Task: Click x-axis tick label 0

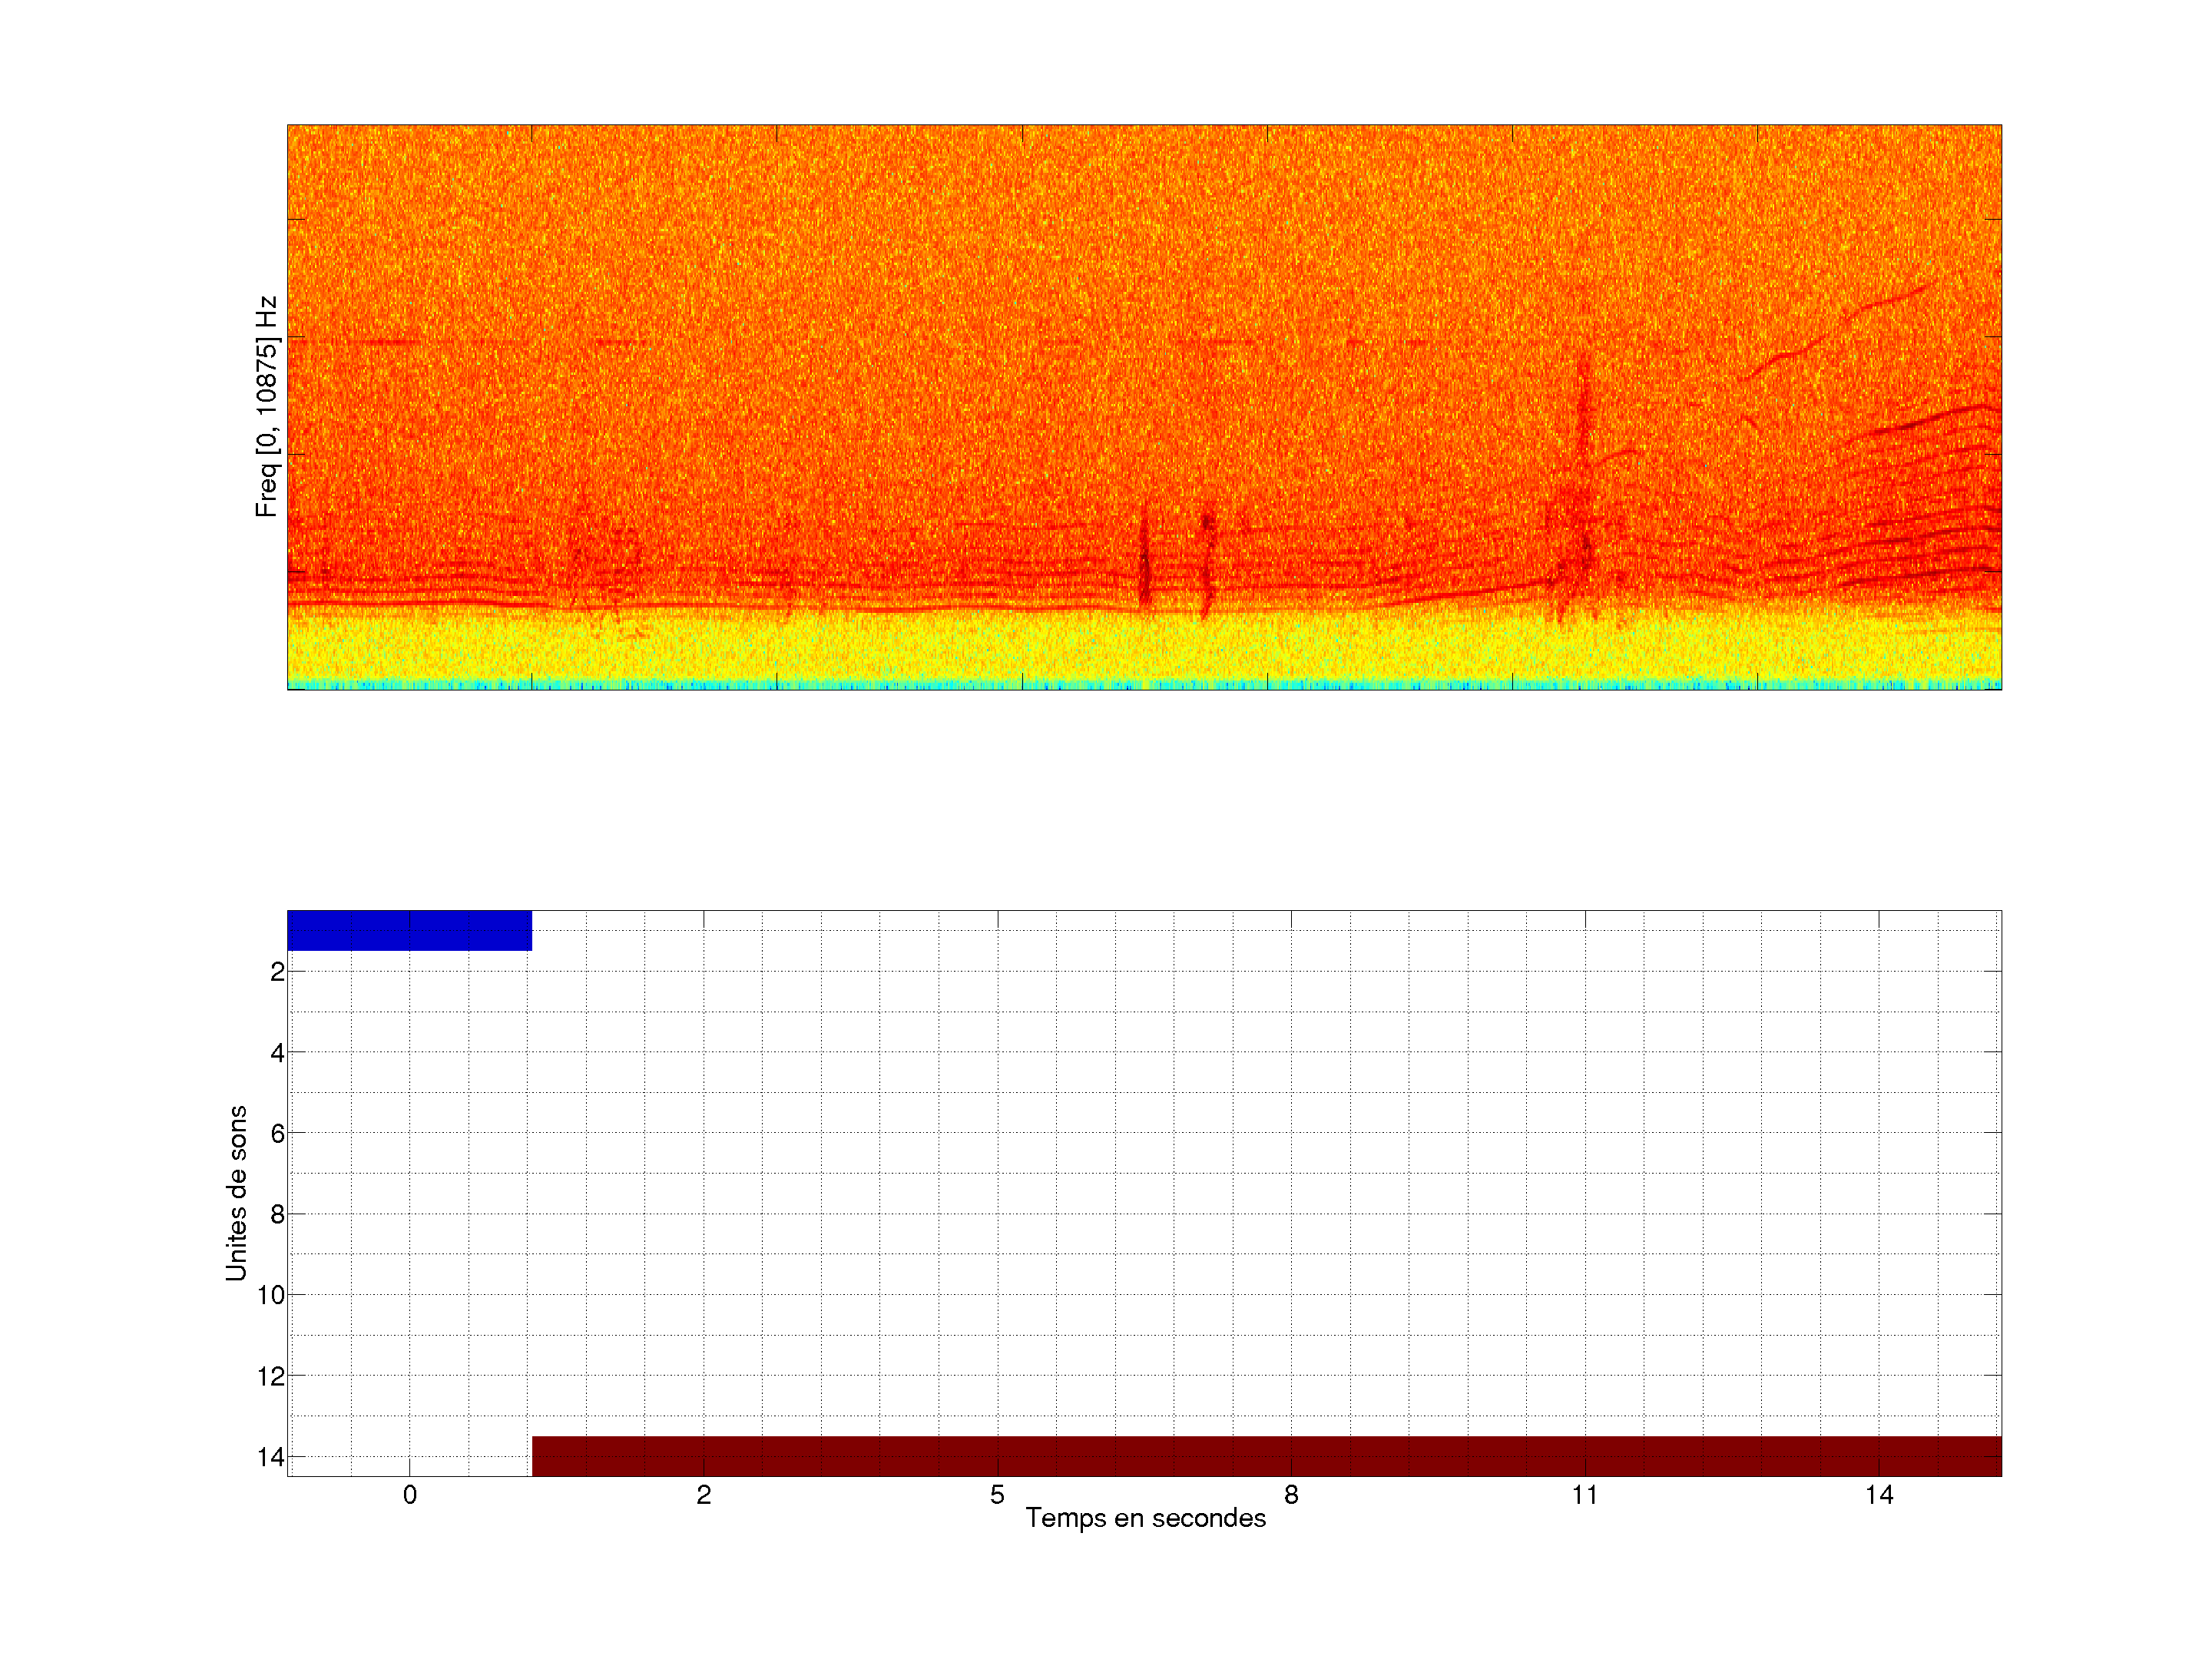Action: (x=410, y=1495)
